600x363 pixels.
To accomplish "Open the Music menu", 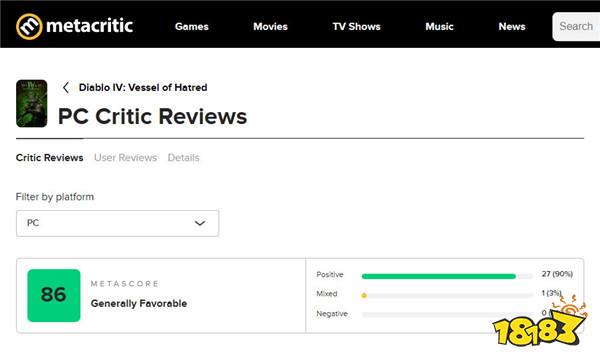I will (439, 26).
